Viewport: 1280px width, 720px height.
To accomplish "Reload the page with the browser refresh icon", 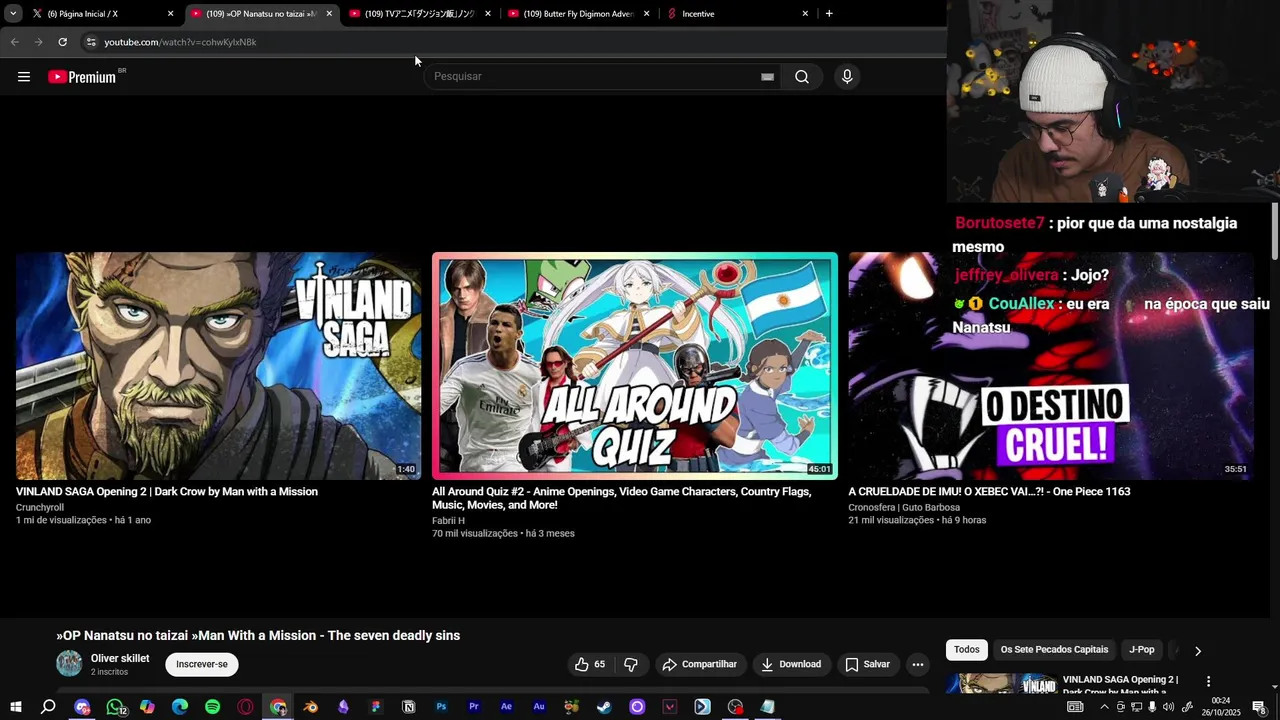I will (x=62, y=42).
